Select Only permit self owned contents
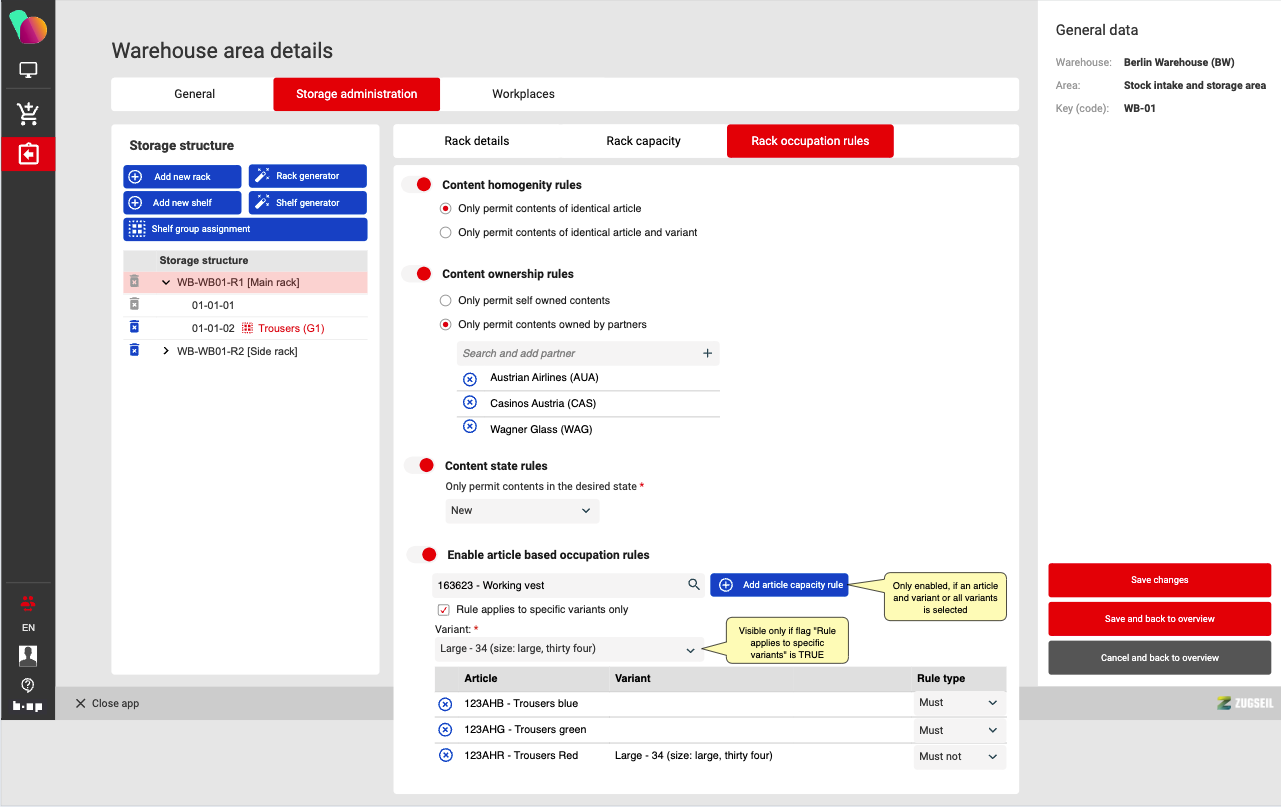Image resolution: width=1281 pixels, height=807 pixels. coord(446,300)
